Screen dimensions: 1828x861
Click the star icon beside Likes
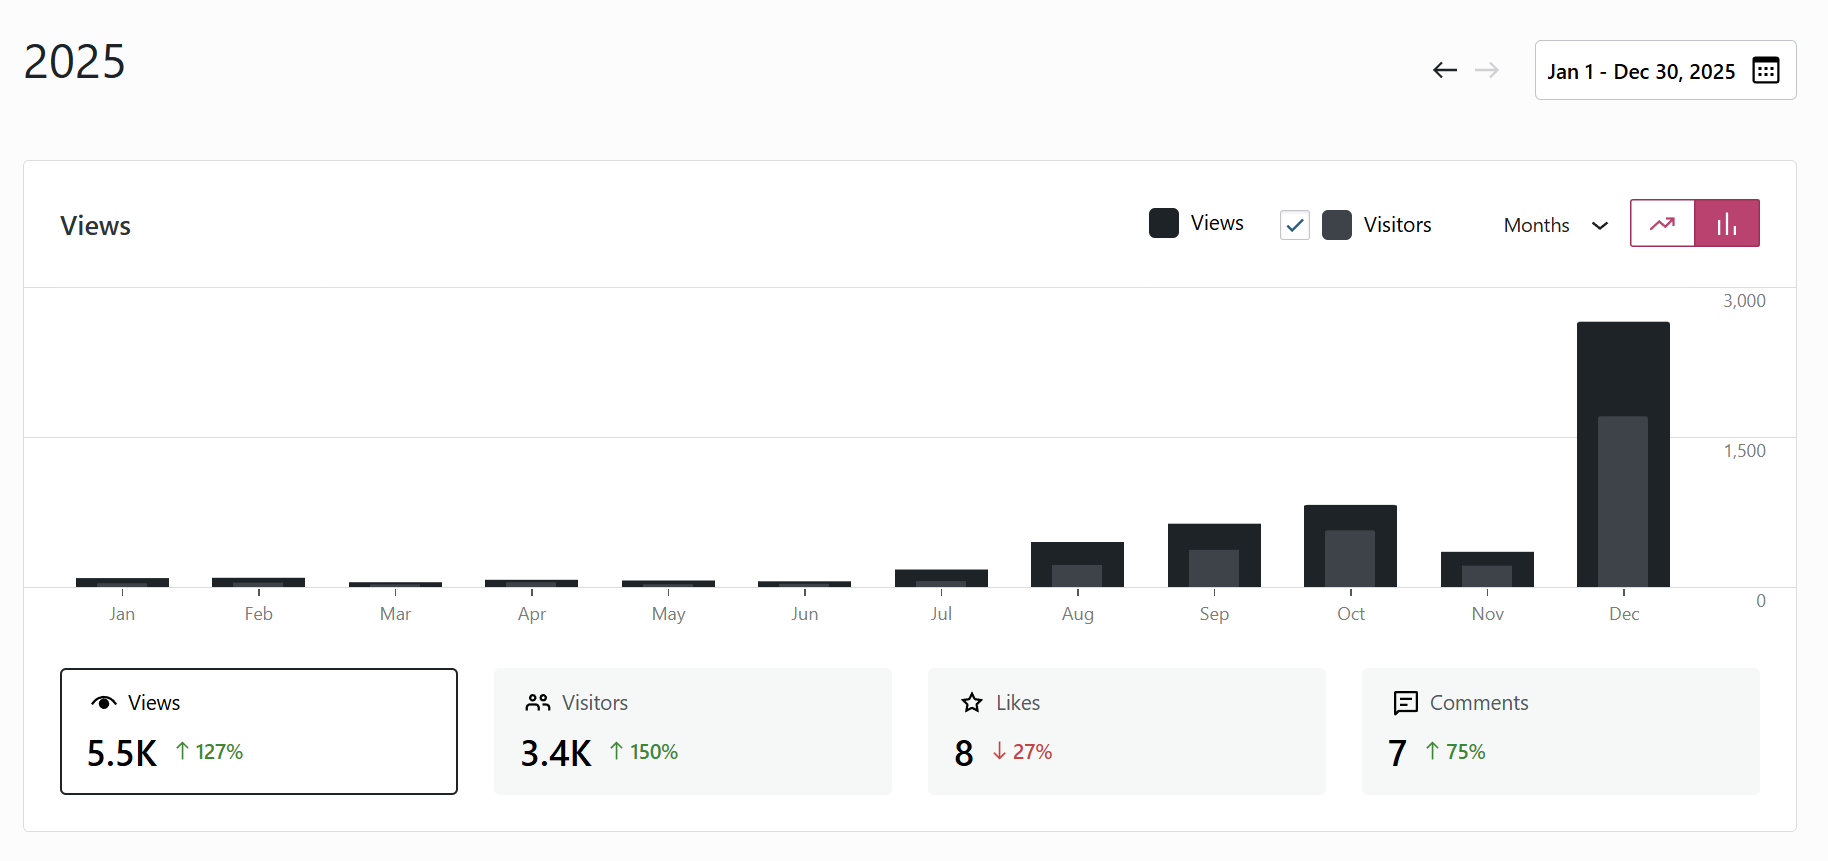pyautogui.click(x=972, y=703)
